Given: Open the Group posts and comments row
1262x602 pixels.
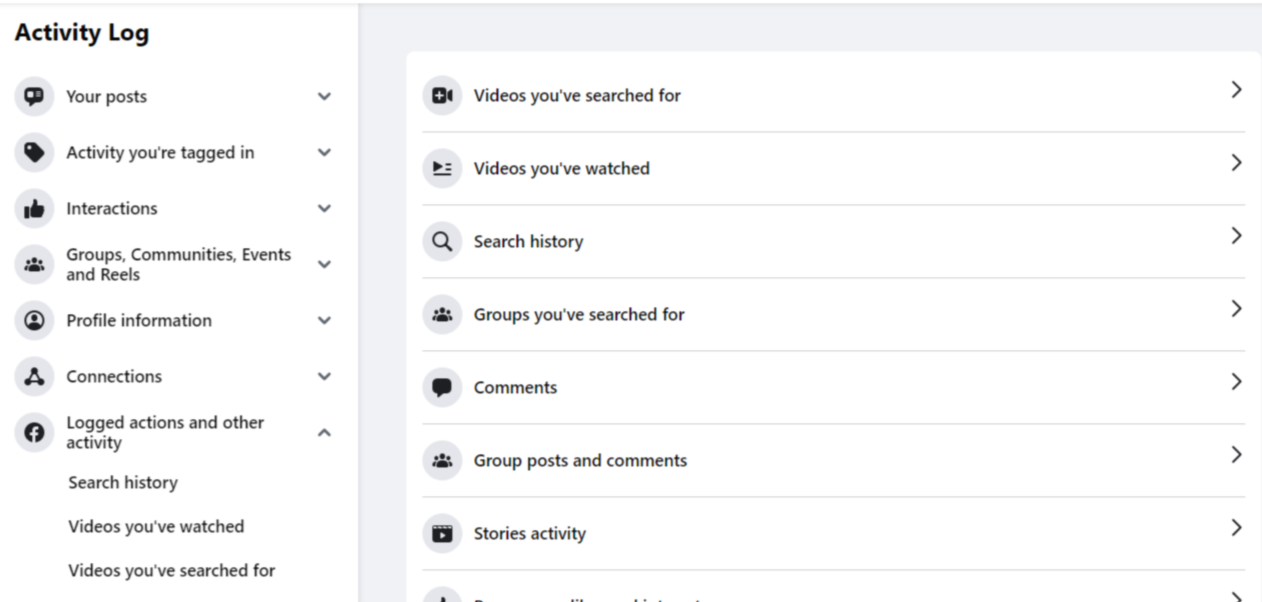Looking at the screenshot, I should pos(833,461).
